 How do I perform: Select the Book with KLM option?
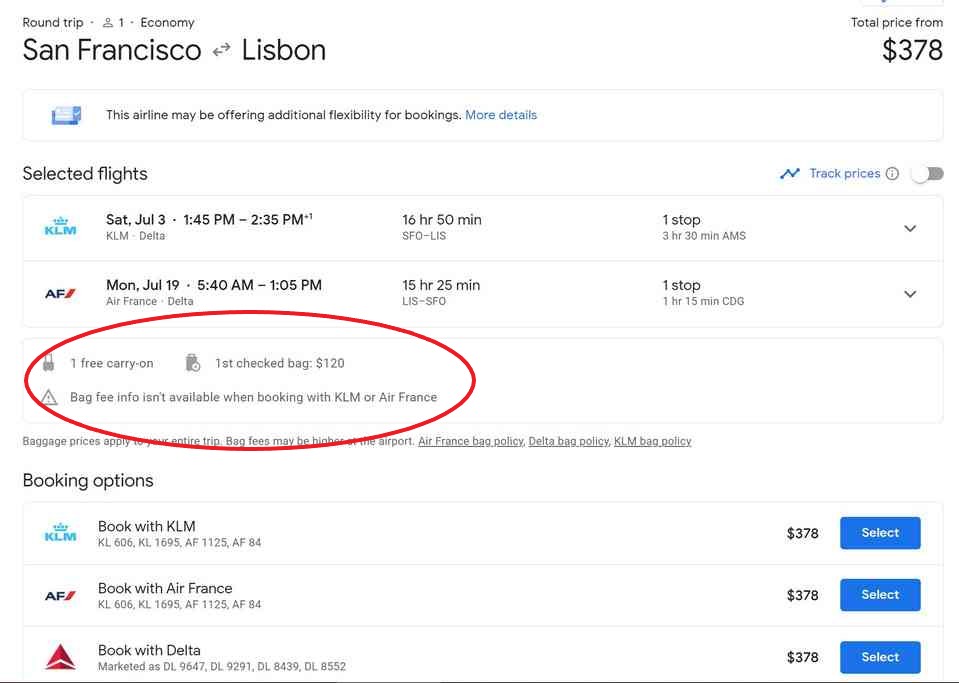coord(880,533)
